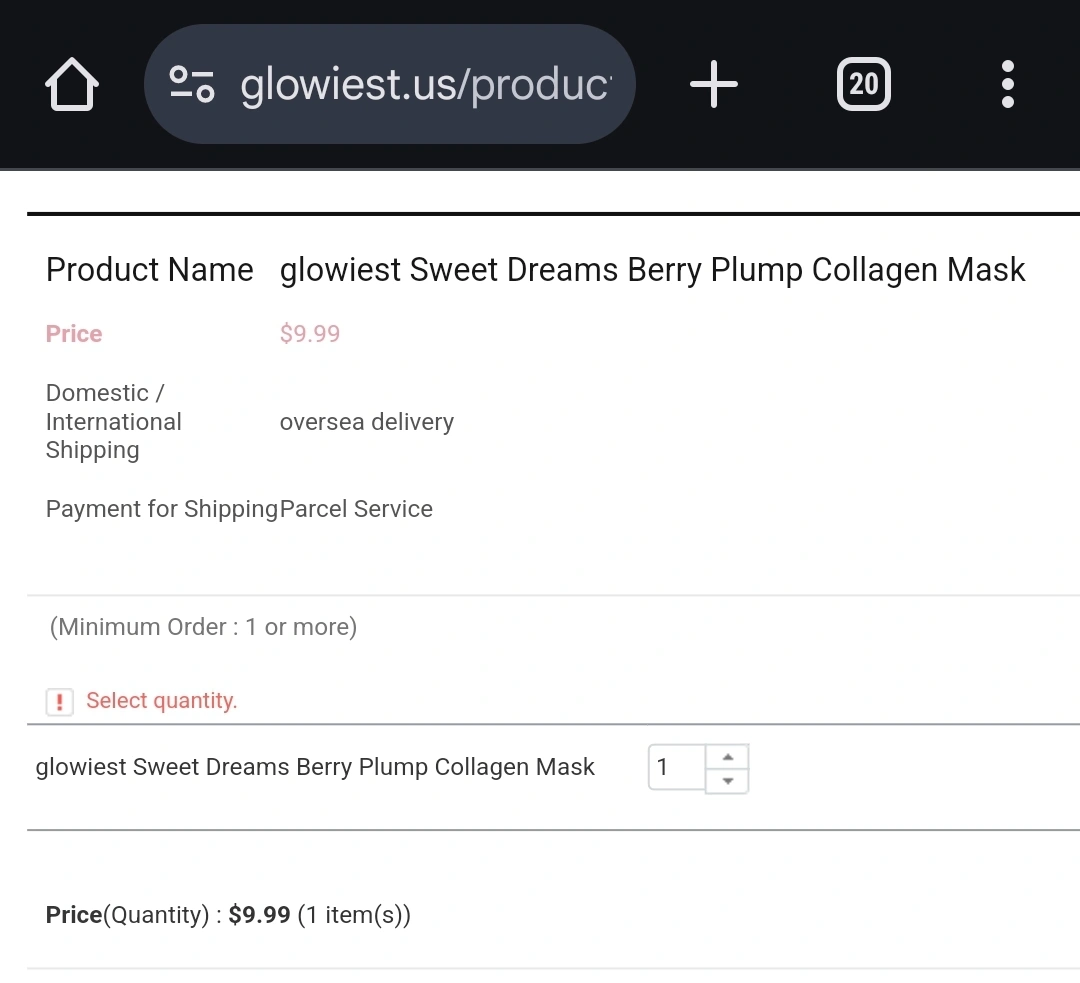The width and height of the screenshot is (1080, 983).
Task: Click the product name in quantity row
Action: click(315, 767)
